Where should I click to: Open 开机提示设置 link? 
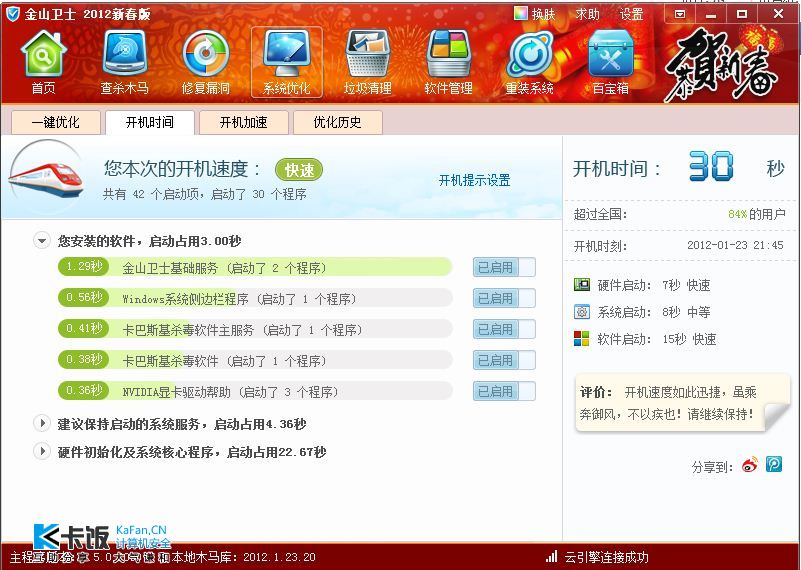[x=475, y=180]
